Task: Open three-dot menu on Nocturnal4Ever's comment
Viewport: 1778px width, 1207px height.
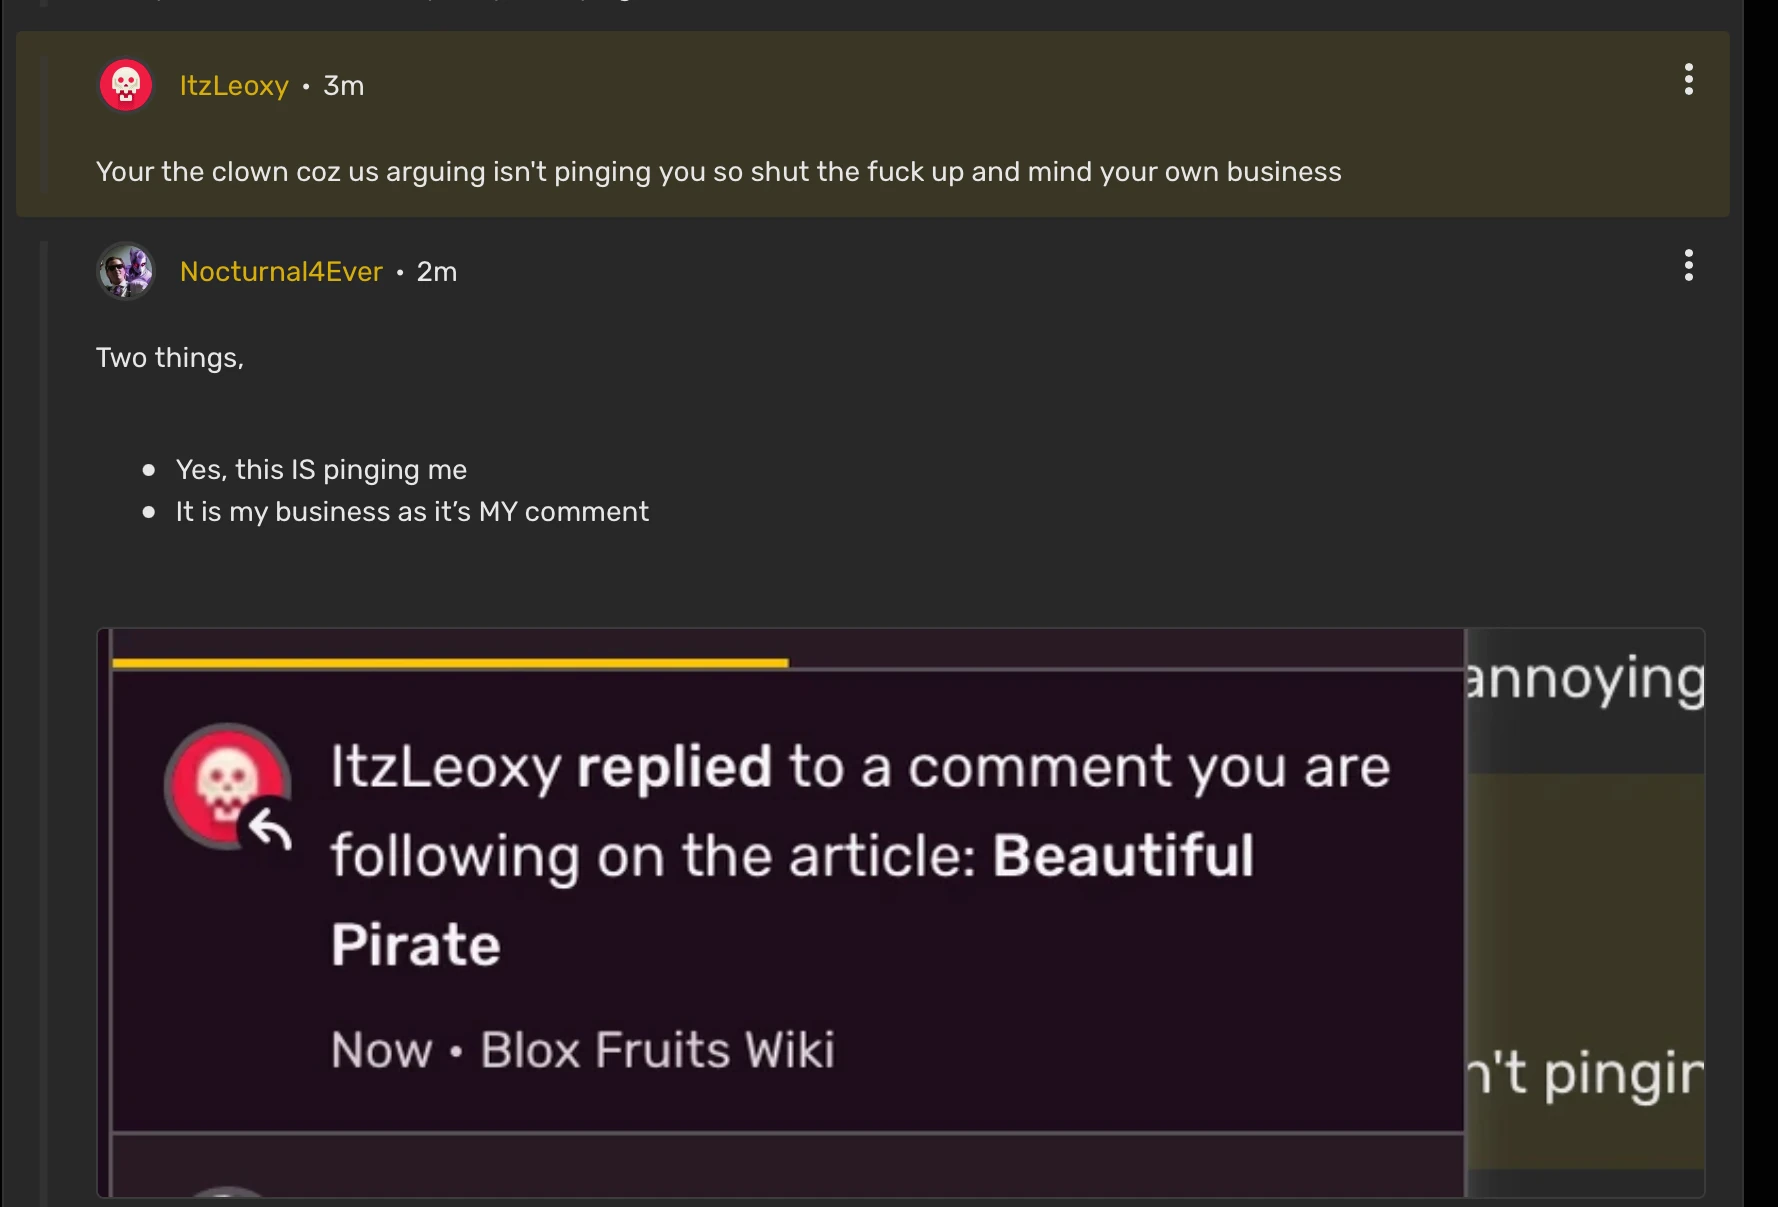Action: (1688, 265)
